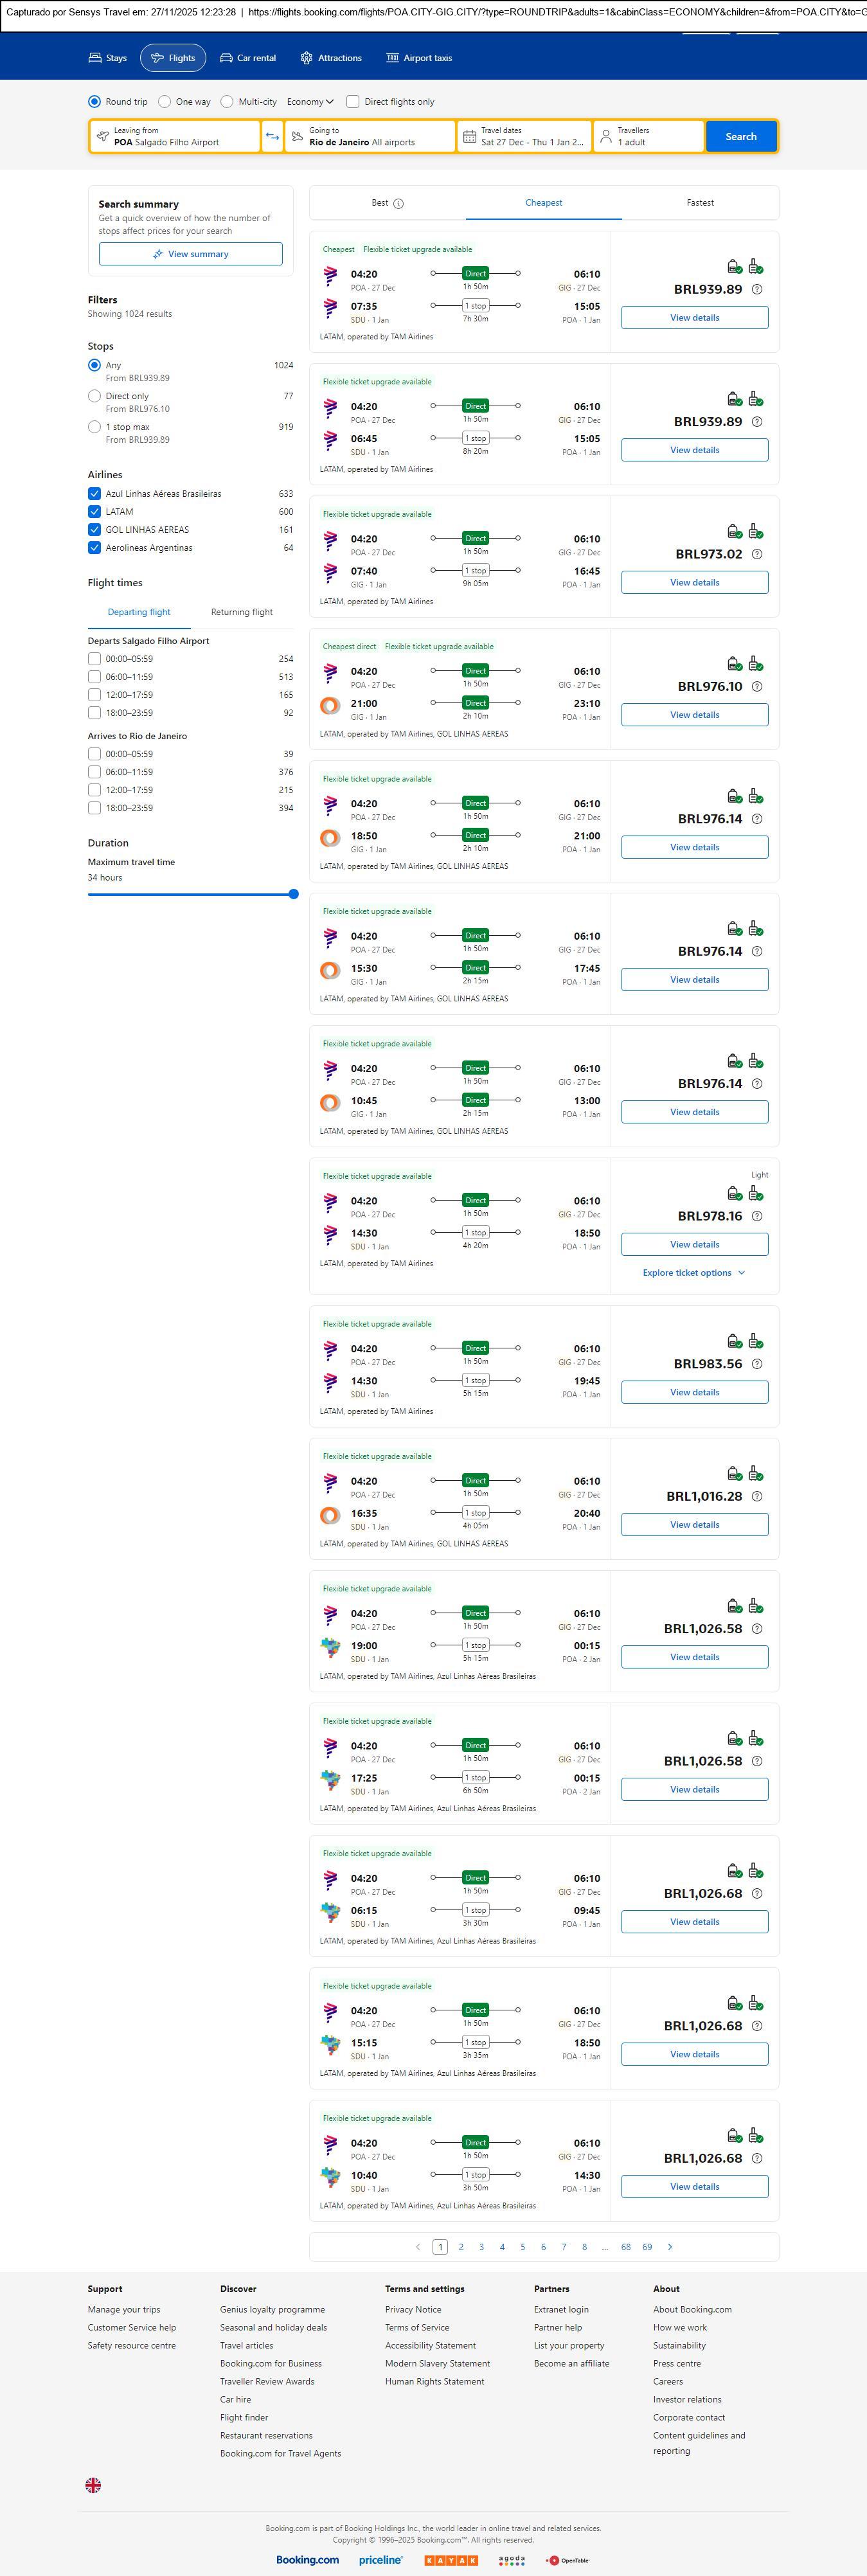
Task: Click View details for the BRL976.10 flight
Action: click(694, 715)
